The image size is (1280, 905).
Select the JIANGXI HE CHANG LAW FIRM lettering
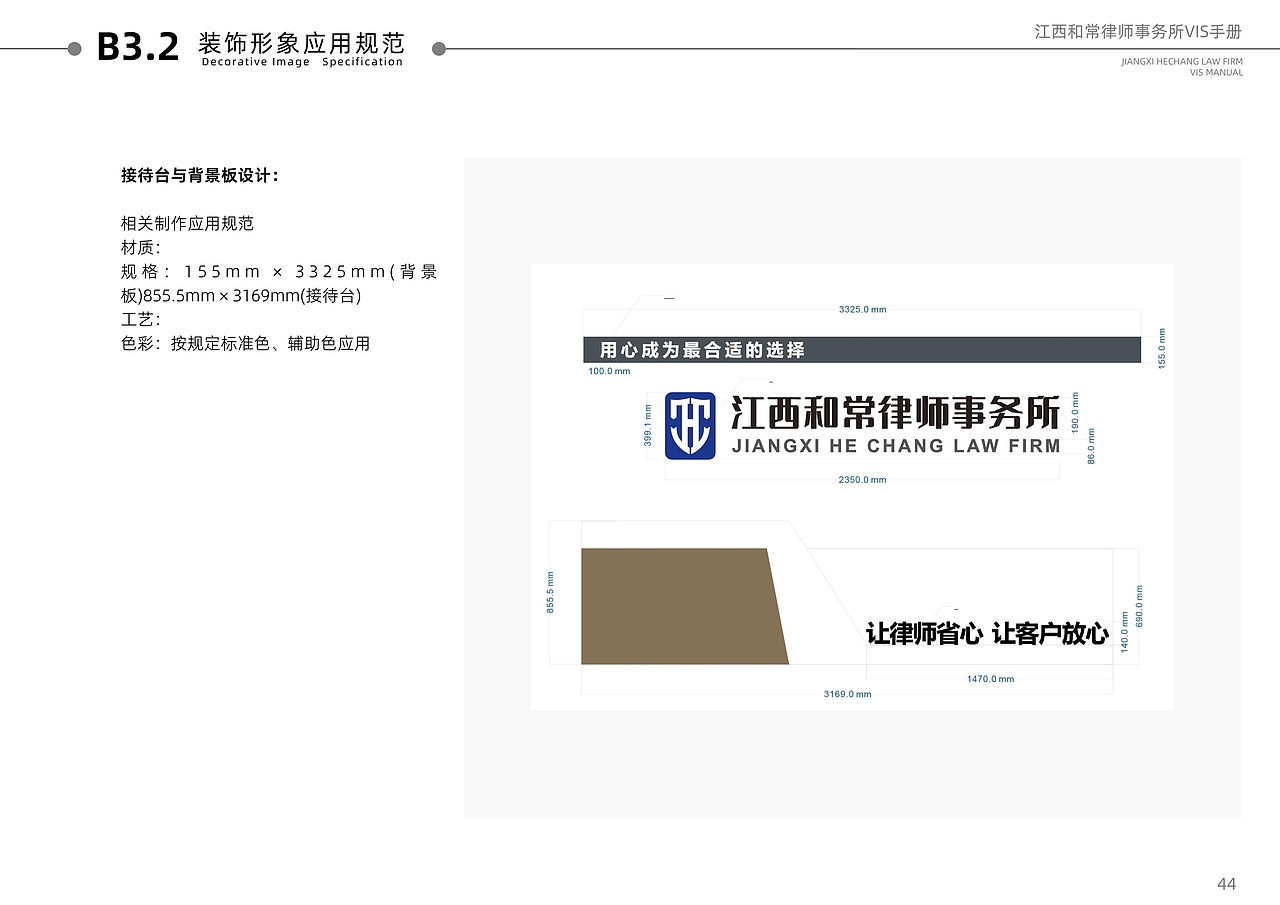[x=896, y=446]
